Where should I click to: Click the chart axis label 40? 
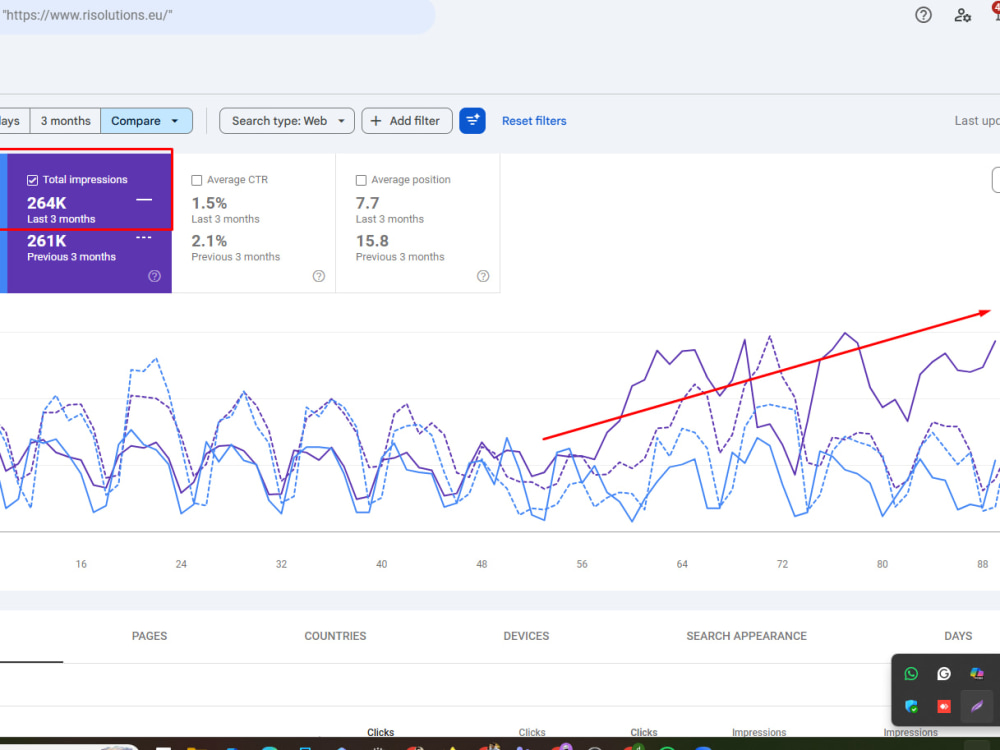(381, 564)
